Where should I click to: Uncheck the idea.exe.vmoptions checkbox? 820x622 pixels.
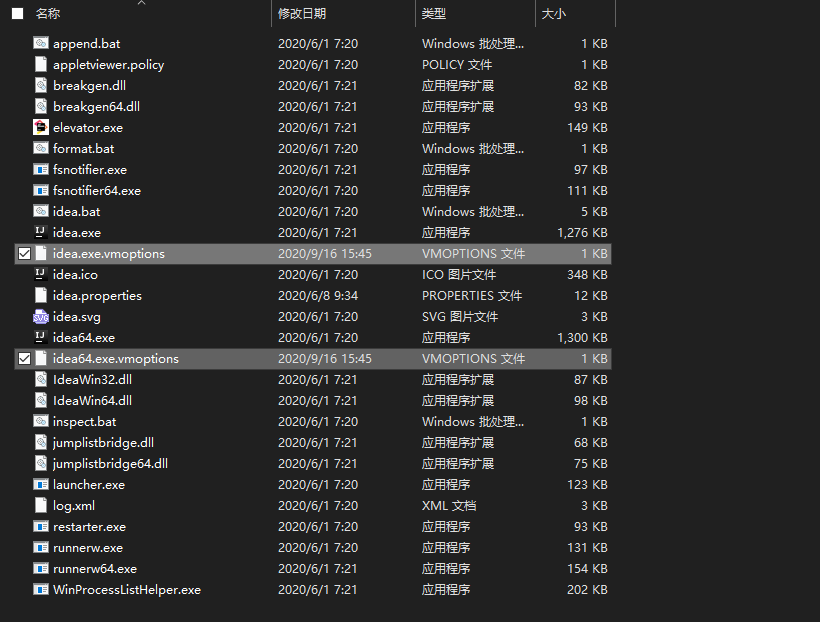[x=25, y=254]
